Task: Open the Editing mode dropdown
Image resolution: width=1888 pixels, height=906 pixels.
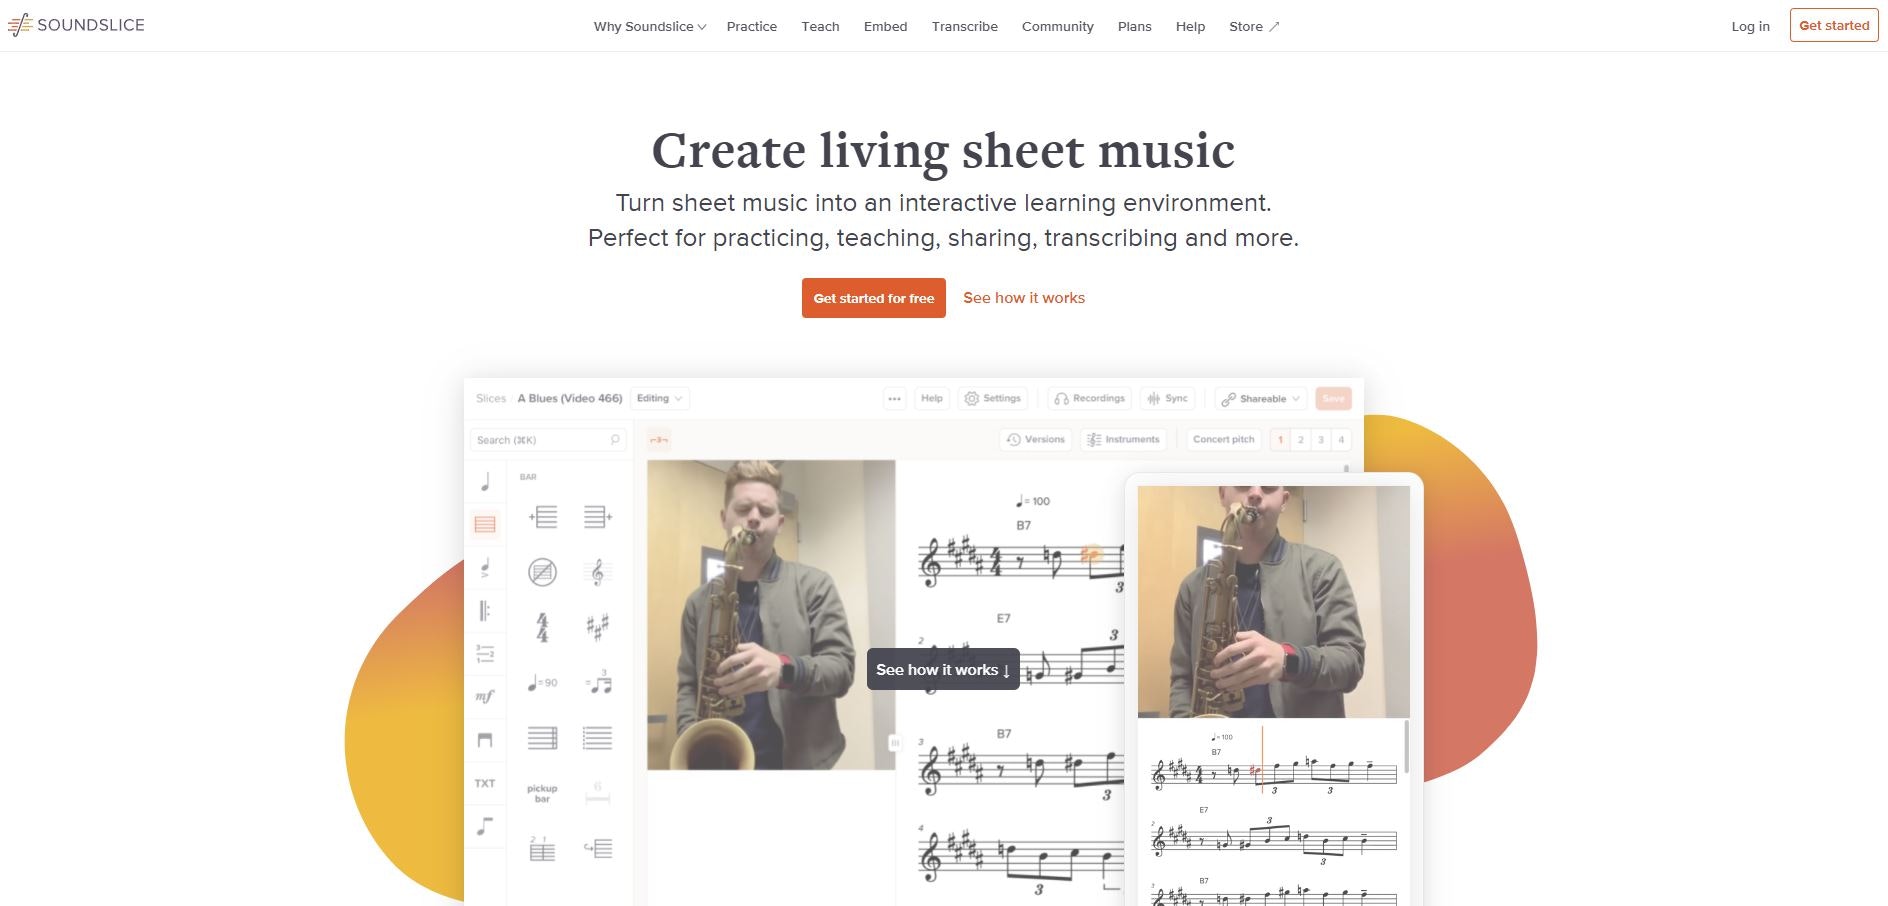Action: (659, 398)
